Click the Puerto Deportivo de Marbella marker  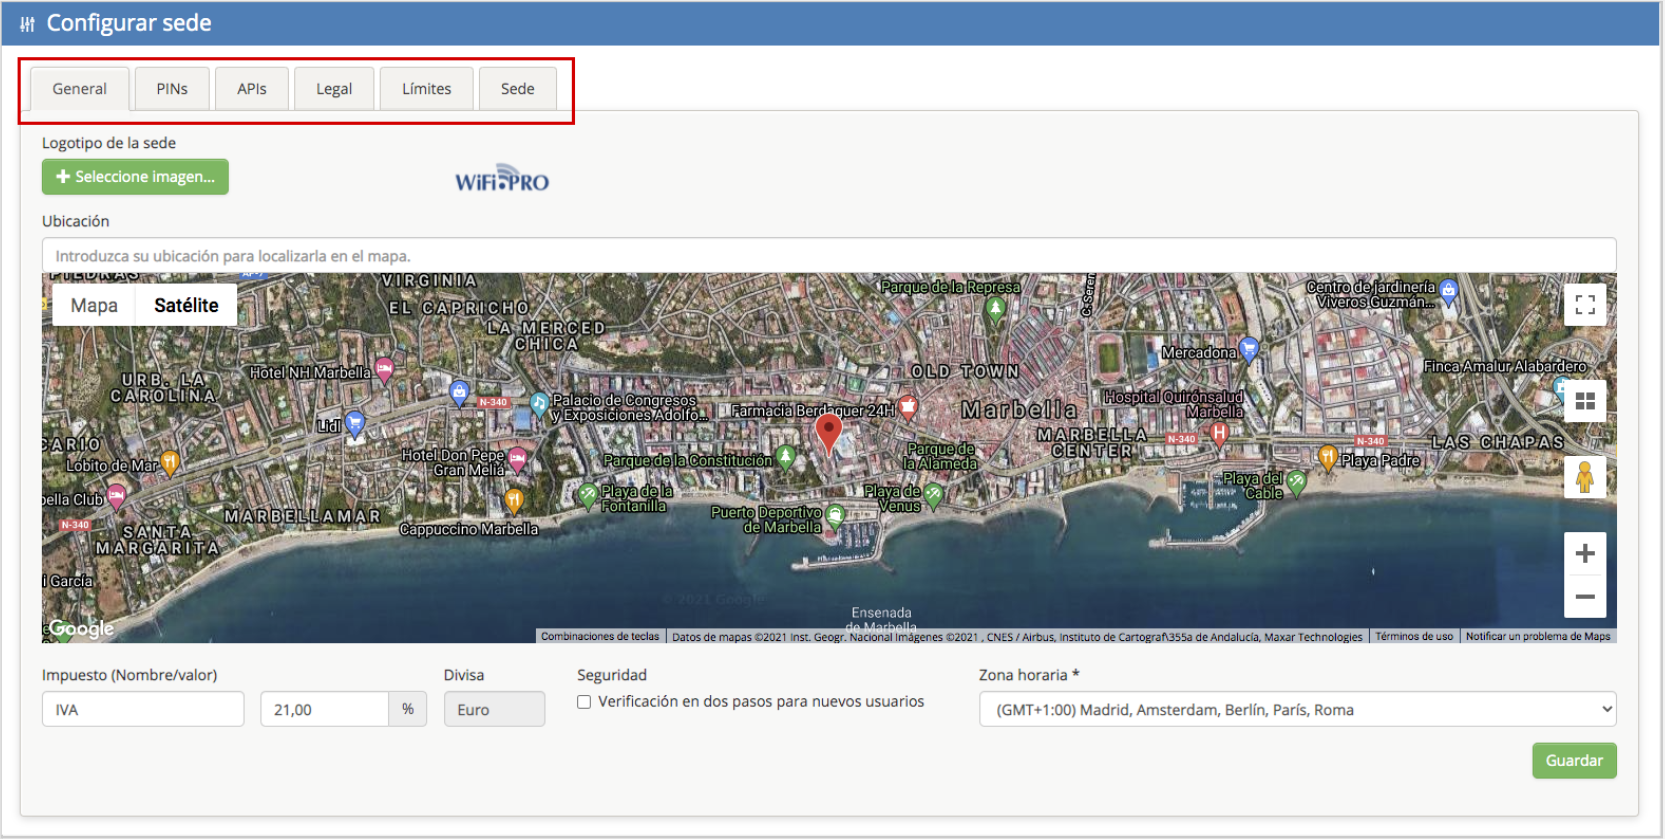[x=835, y=515]
